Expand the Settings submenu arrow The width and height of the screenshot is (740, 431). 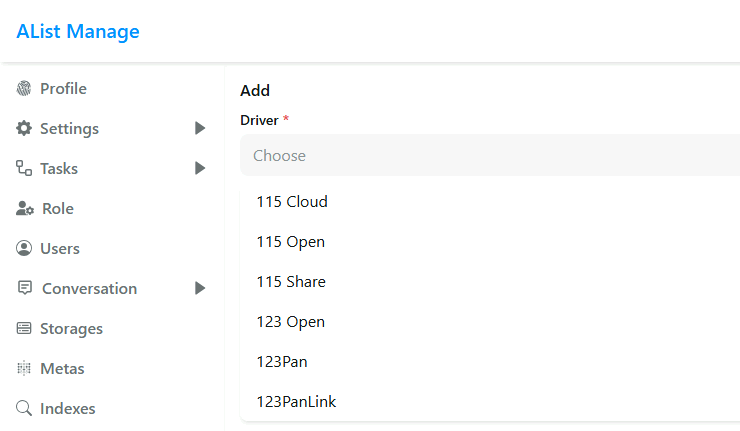pos(200,129)
